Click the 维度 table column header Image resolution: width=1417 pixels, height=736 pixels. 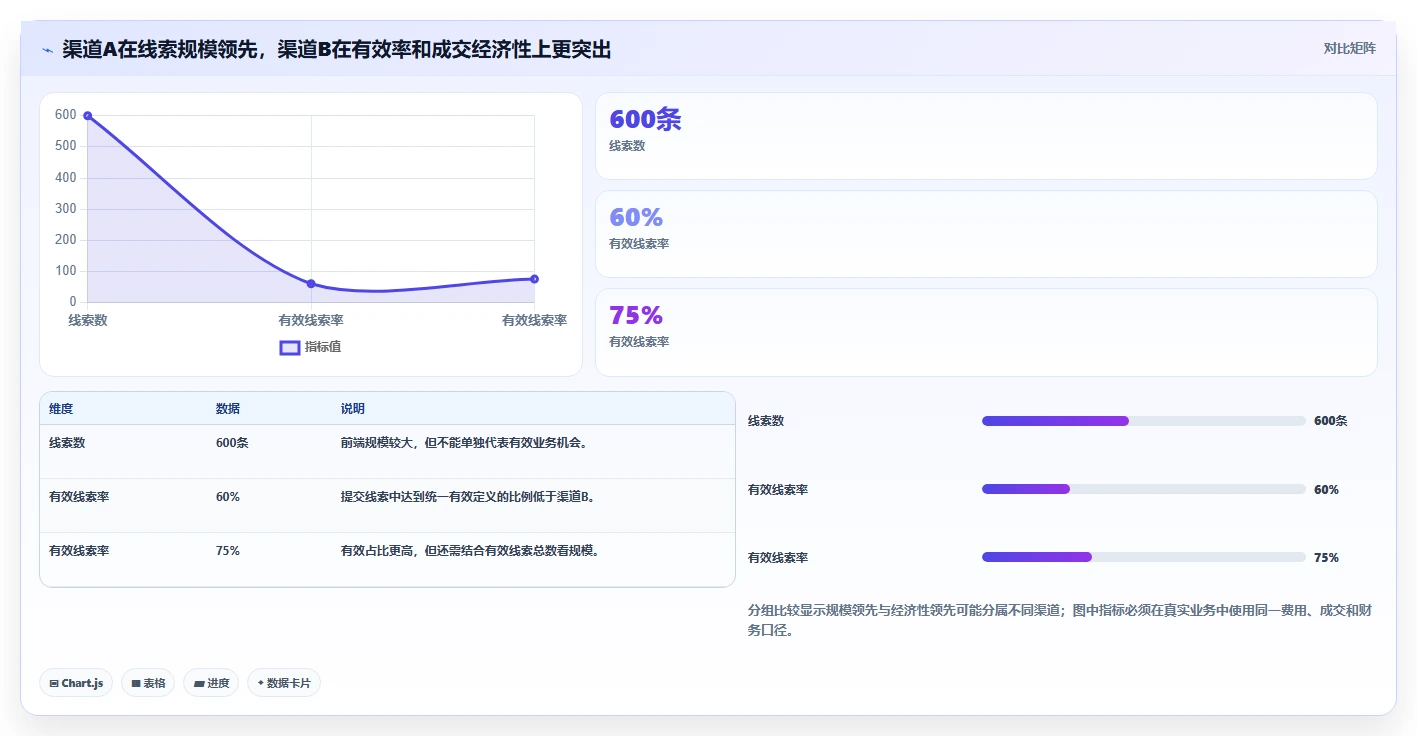[61, 409]
